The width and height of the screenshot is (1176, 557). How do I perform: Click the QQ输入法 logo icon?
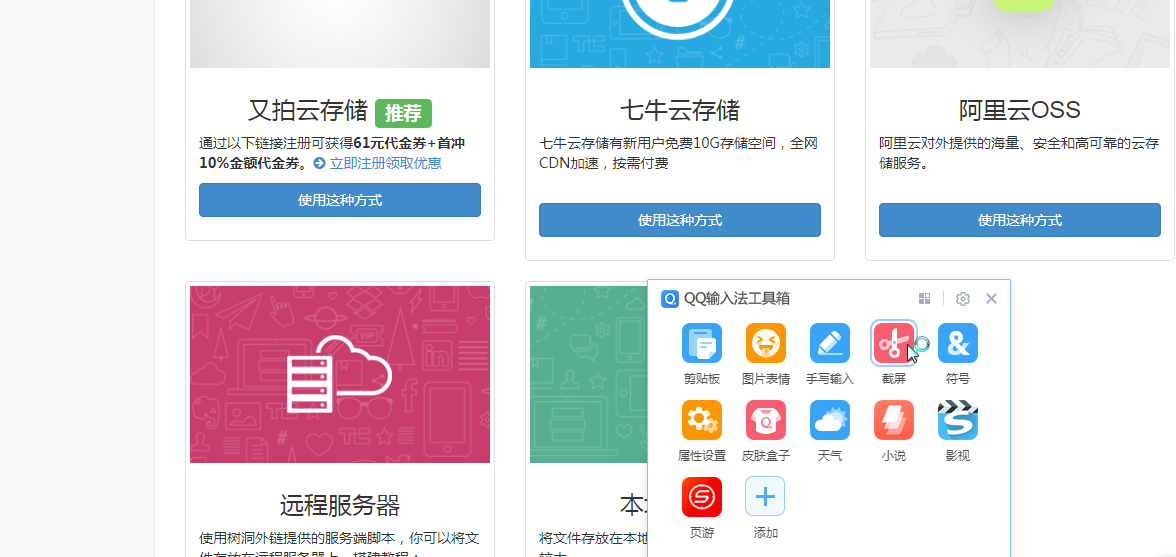tap(670, 298)
